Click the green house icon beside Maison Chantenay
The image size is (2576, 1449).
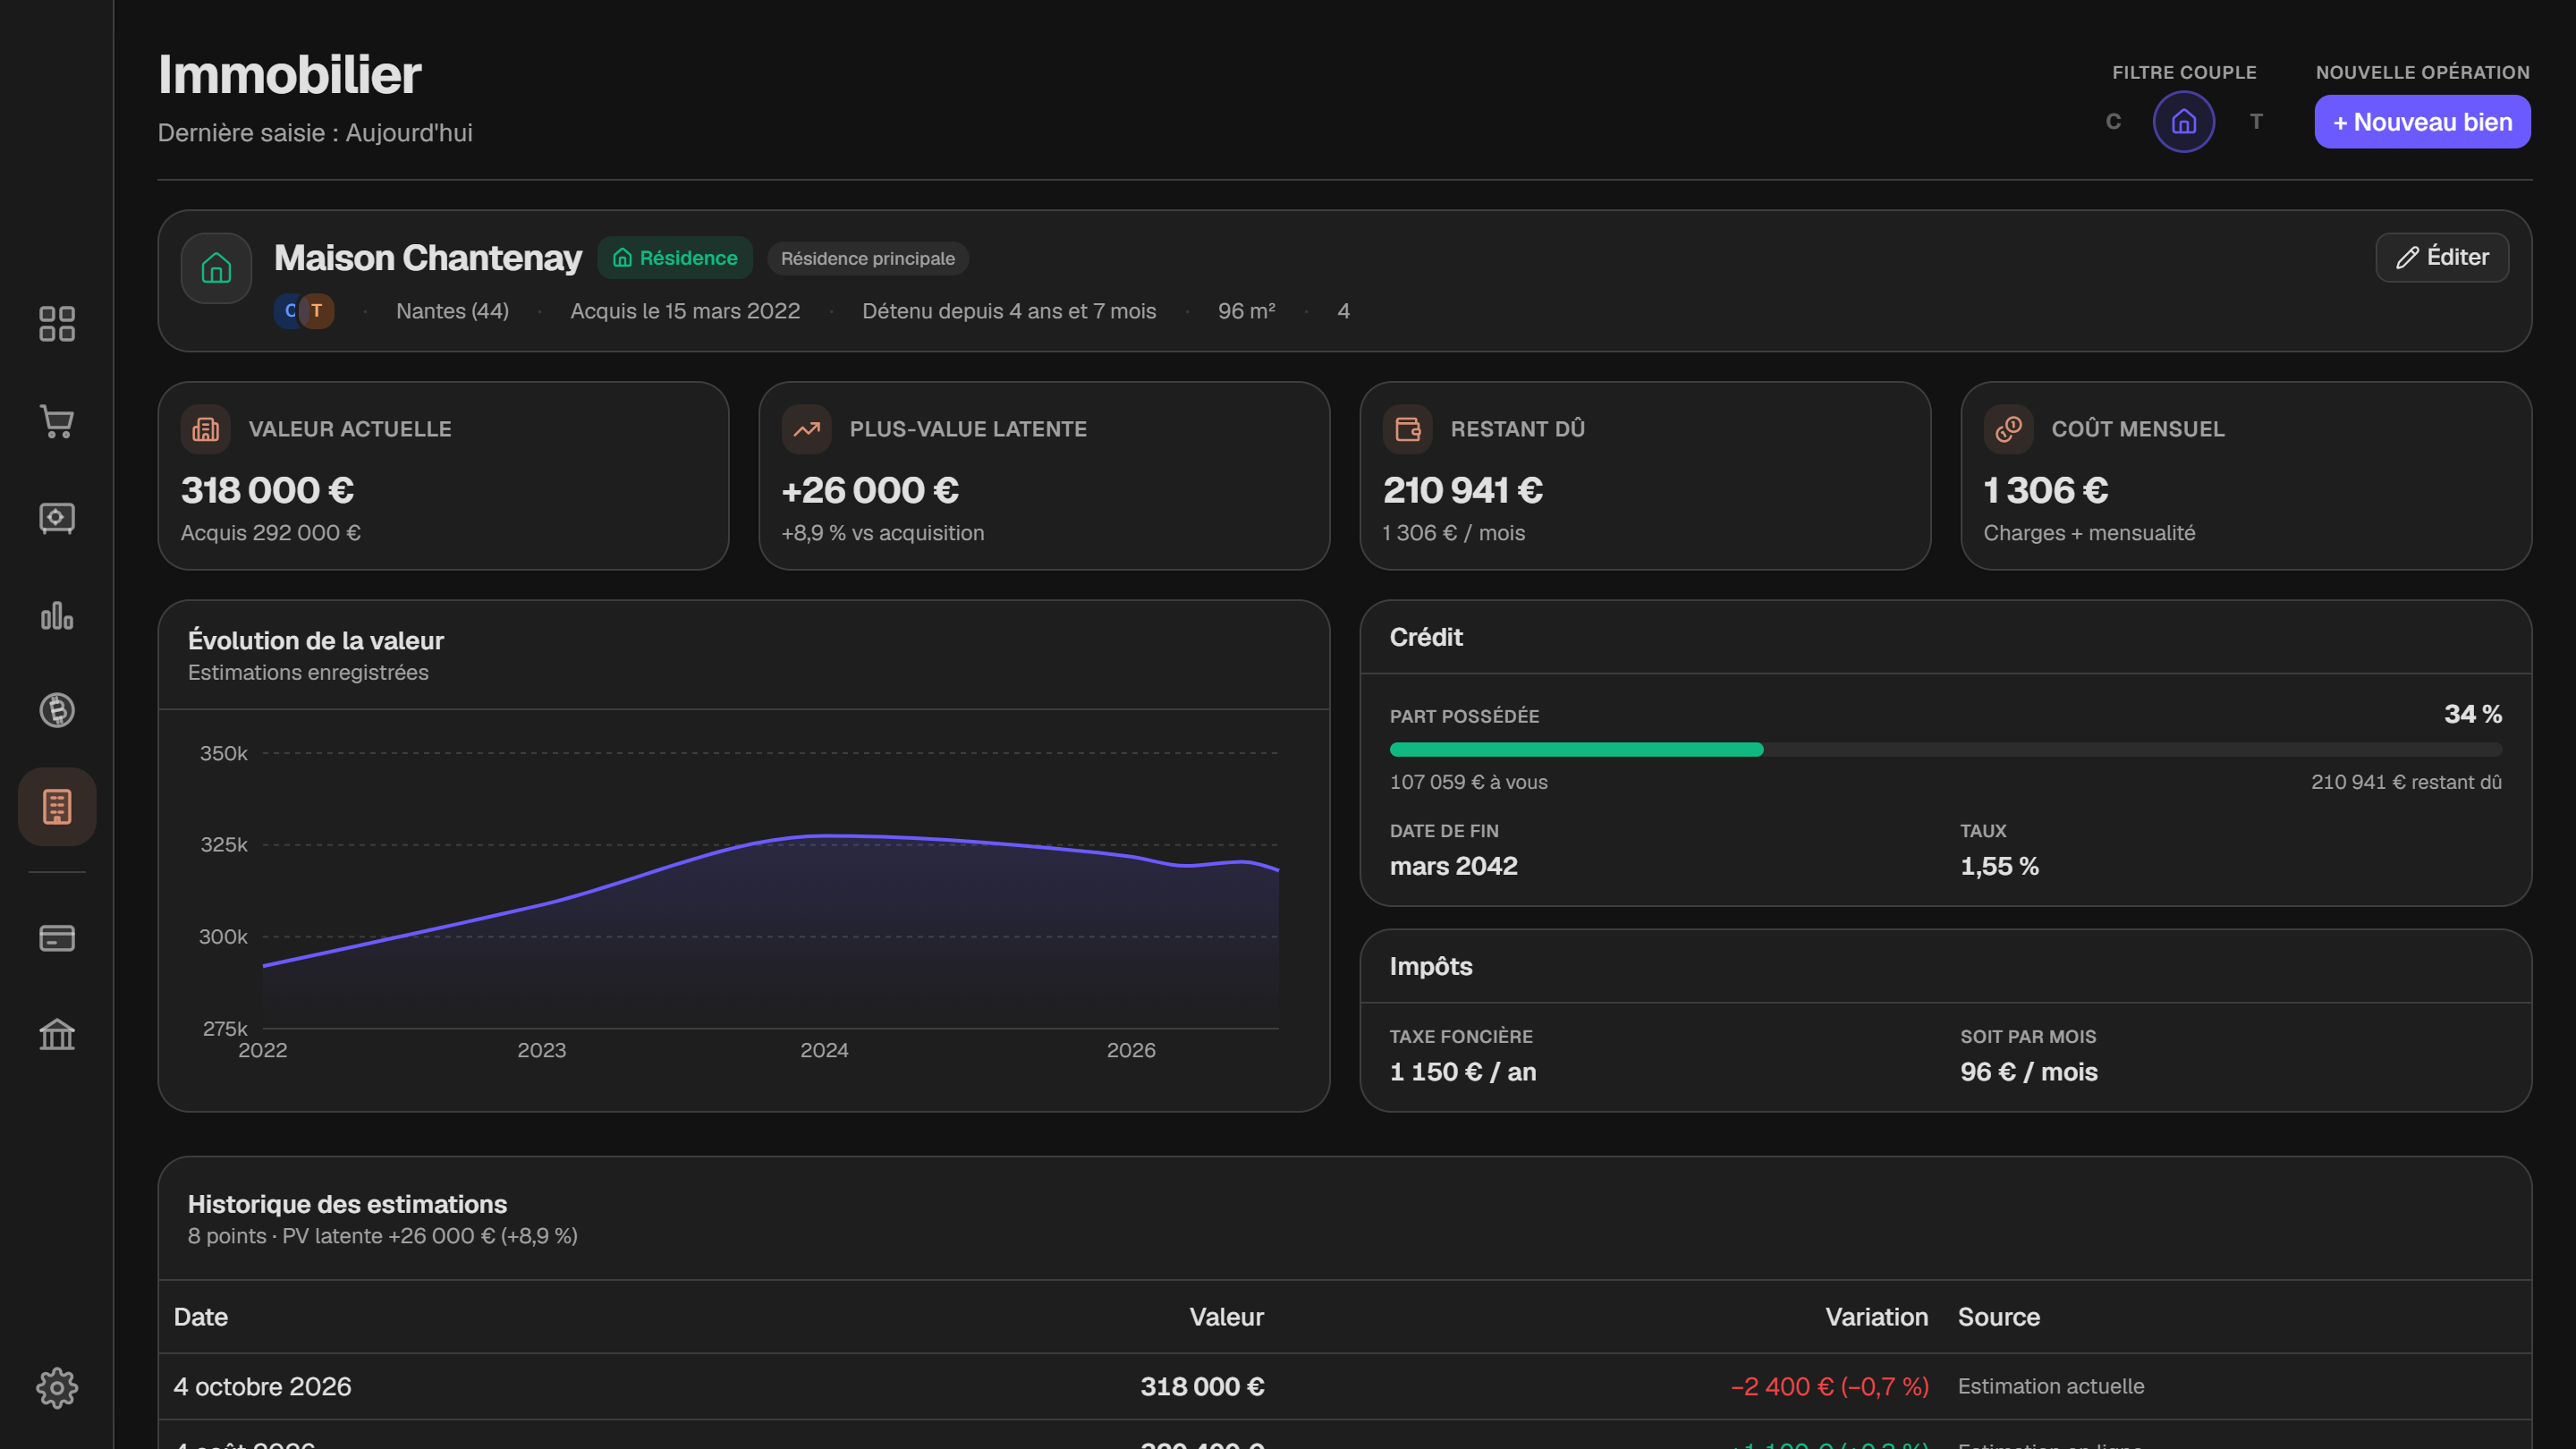click(x=216, y=268)
